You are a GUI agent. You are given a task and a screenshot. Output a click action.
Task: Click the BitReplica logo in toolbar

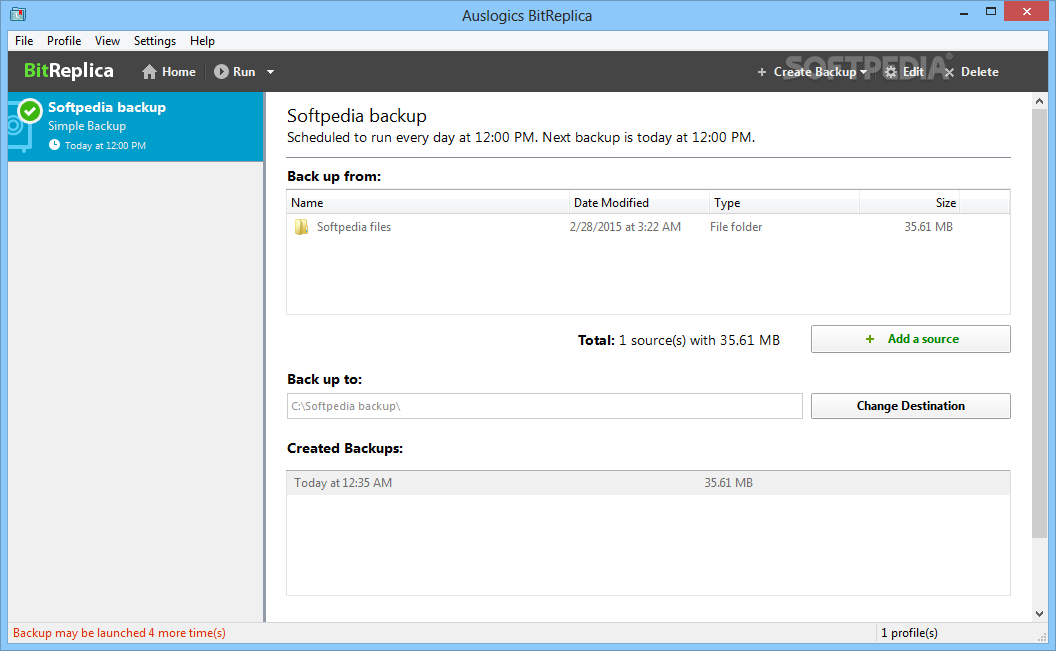coord(69,71)
